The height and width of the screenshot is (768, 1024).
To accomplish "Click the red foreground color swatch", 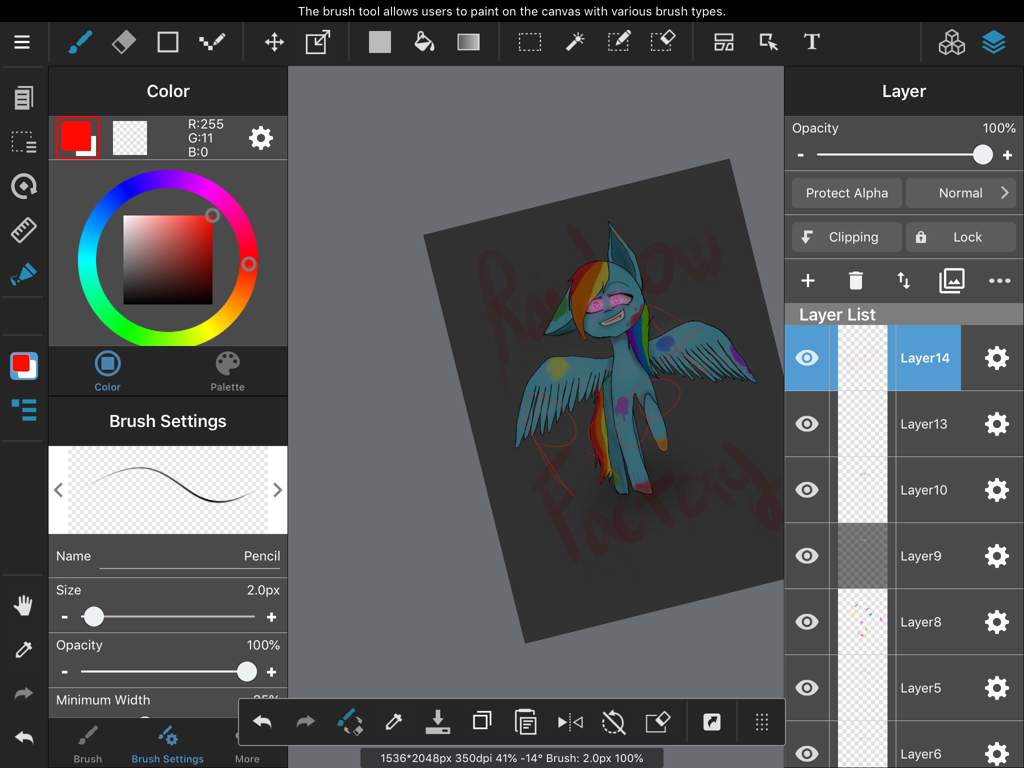I will pyautogui.click(x=76, y=135).
